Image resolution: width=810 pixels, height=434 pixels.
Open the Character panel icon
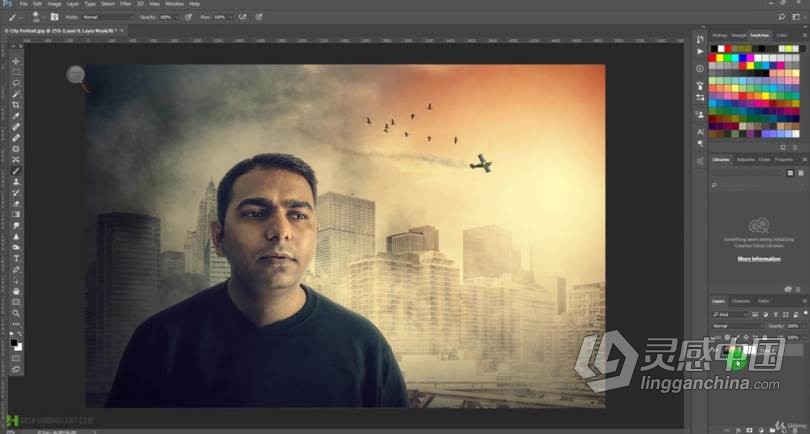pyautogui.click(x=700, y=132)
